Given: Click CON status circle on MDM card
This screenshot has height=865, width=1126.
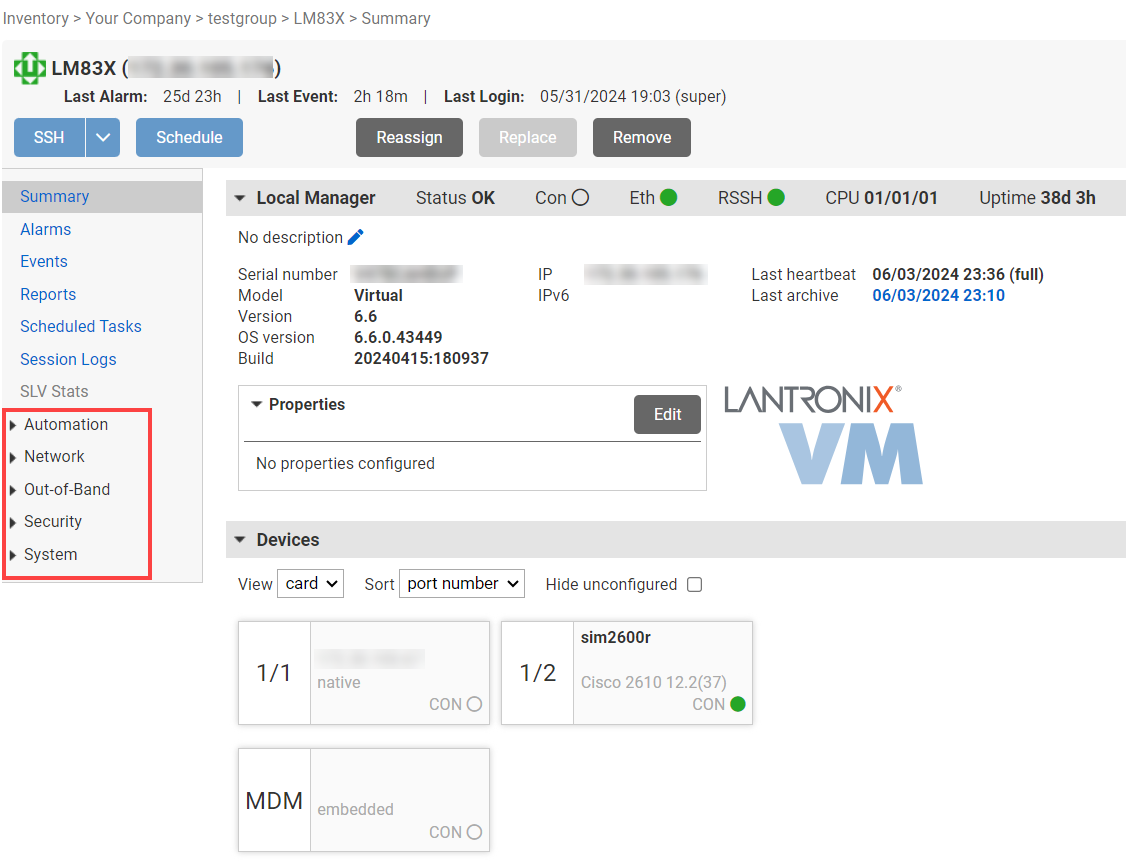Looking at the screenshot, I should coord(474,832).
